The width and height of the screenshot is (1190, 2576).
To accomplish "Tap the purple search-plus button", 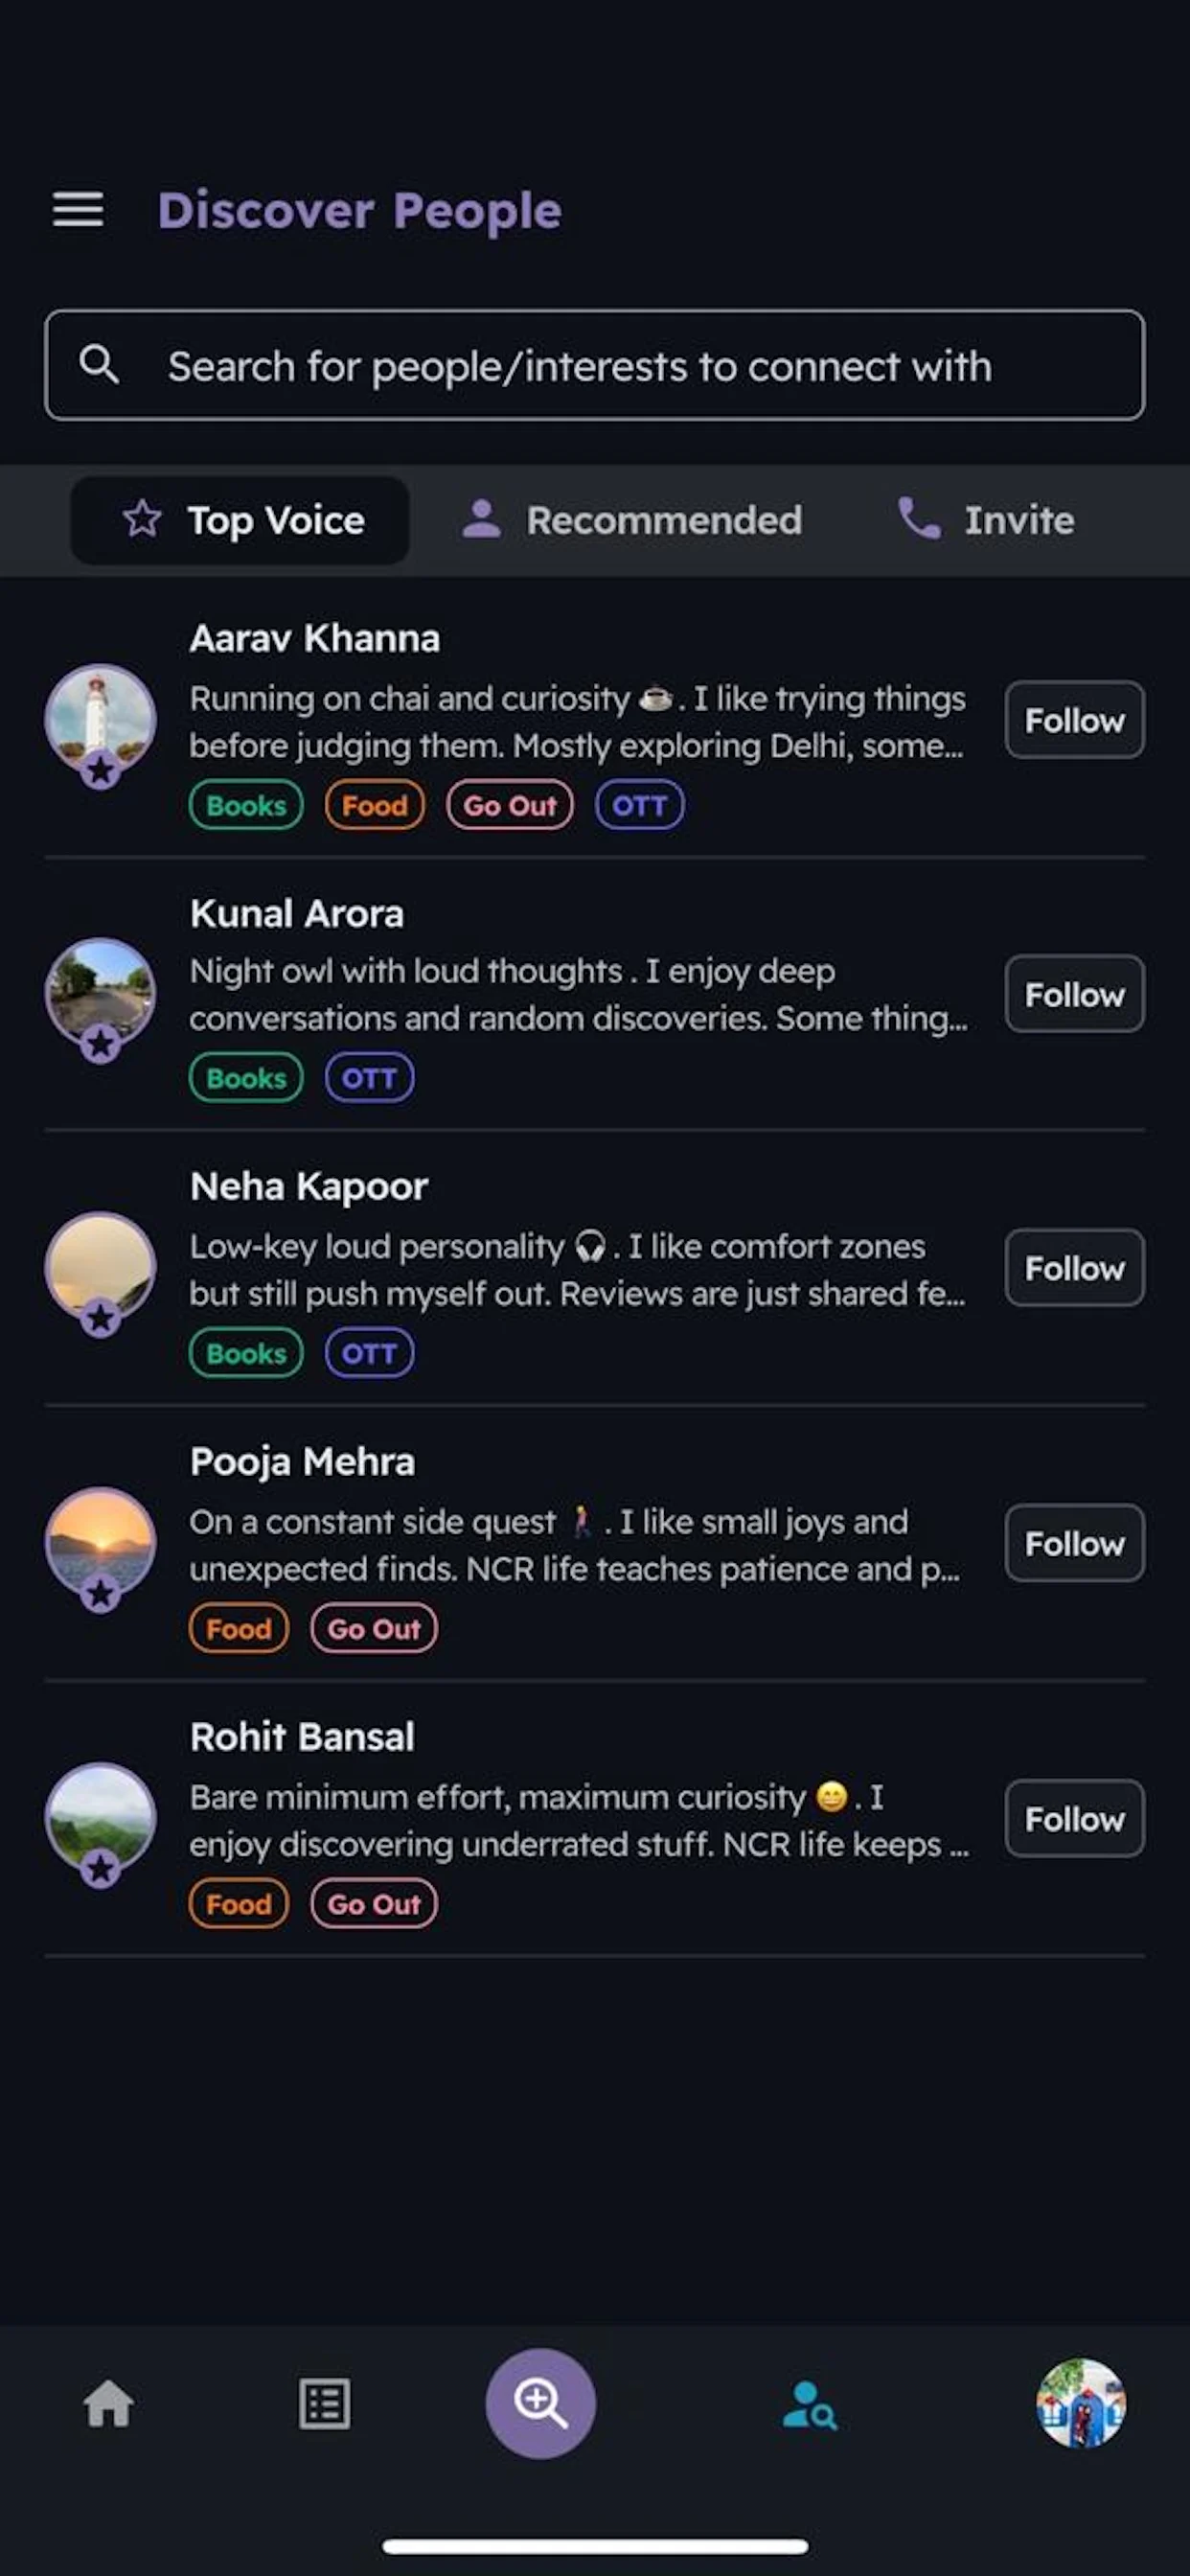I will (540, 2402).
